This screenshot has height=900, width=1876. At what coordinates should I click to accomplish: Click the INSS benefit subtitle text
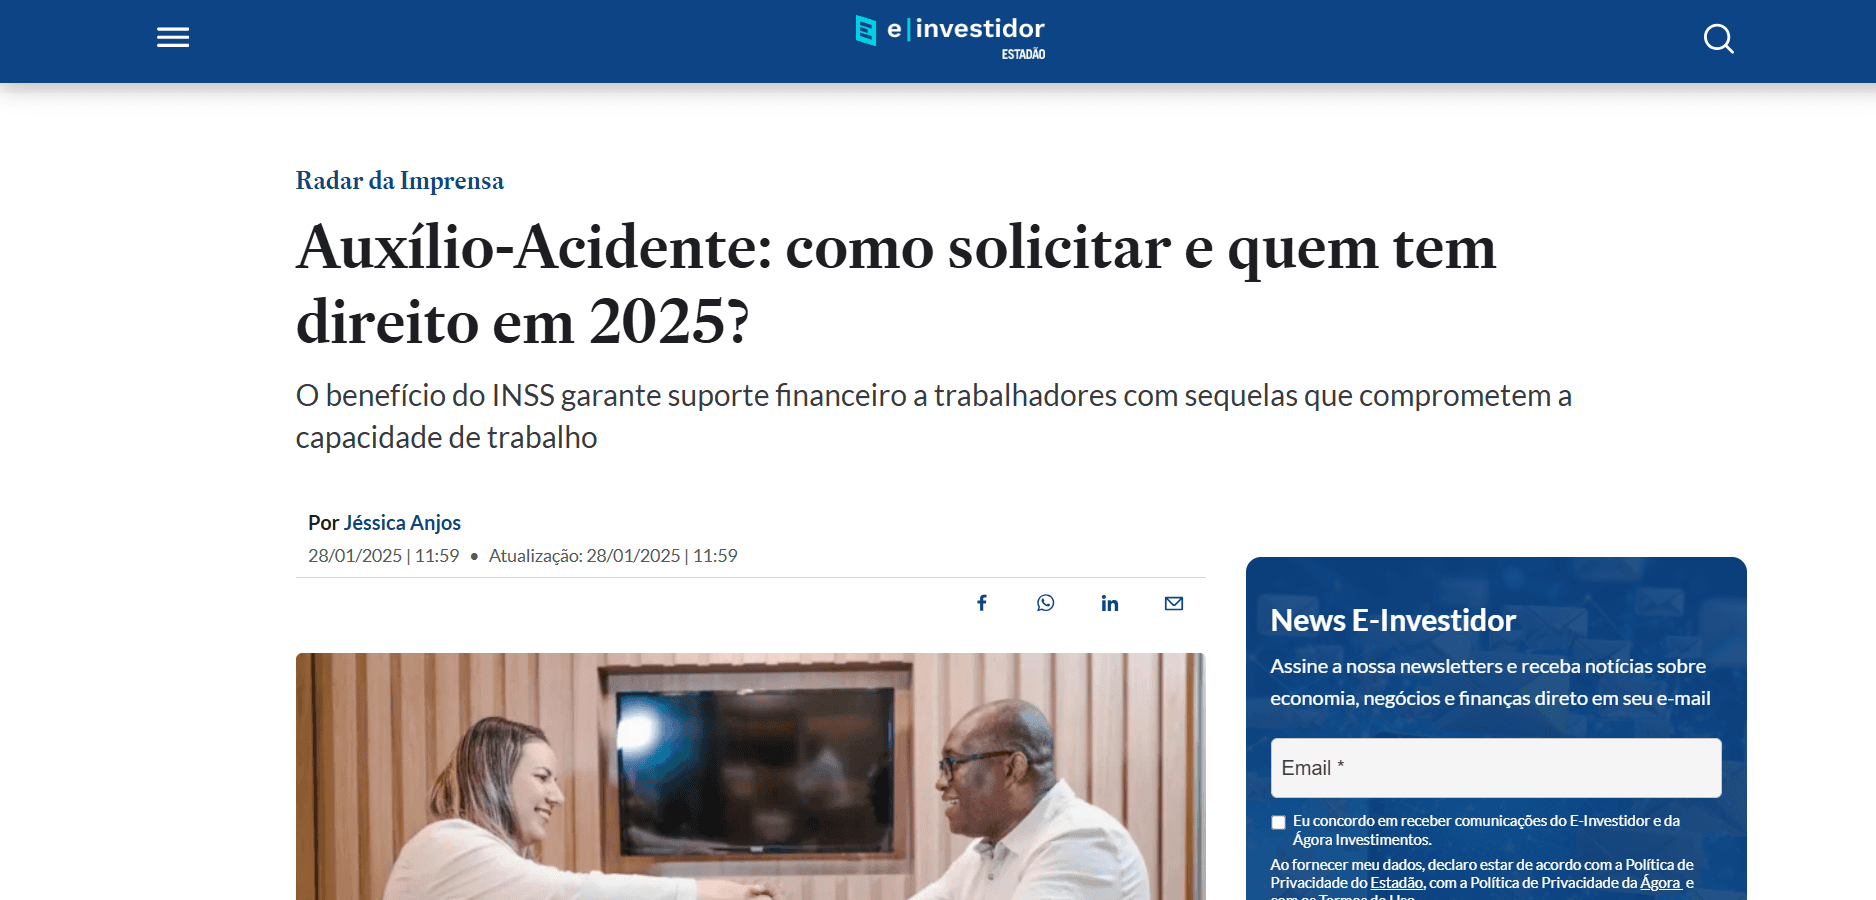coord(934,416)
